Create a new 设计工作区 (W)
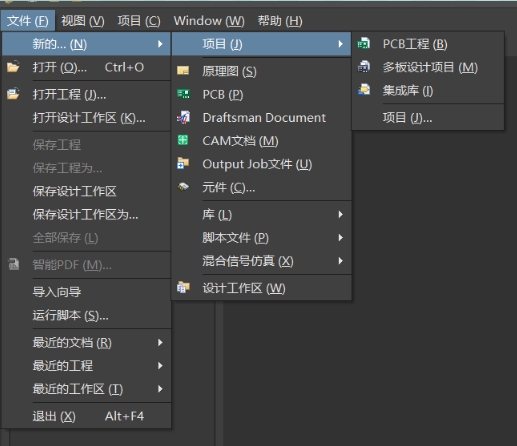The width and height of the screenshot is (517, 446). coord(261,288)
